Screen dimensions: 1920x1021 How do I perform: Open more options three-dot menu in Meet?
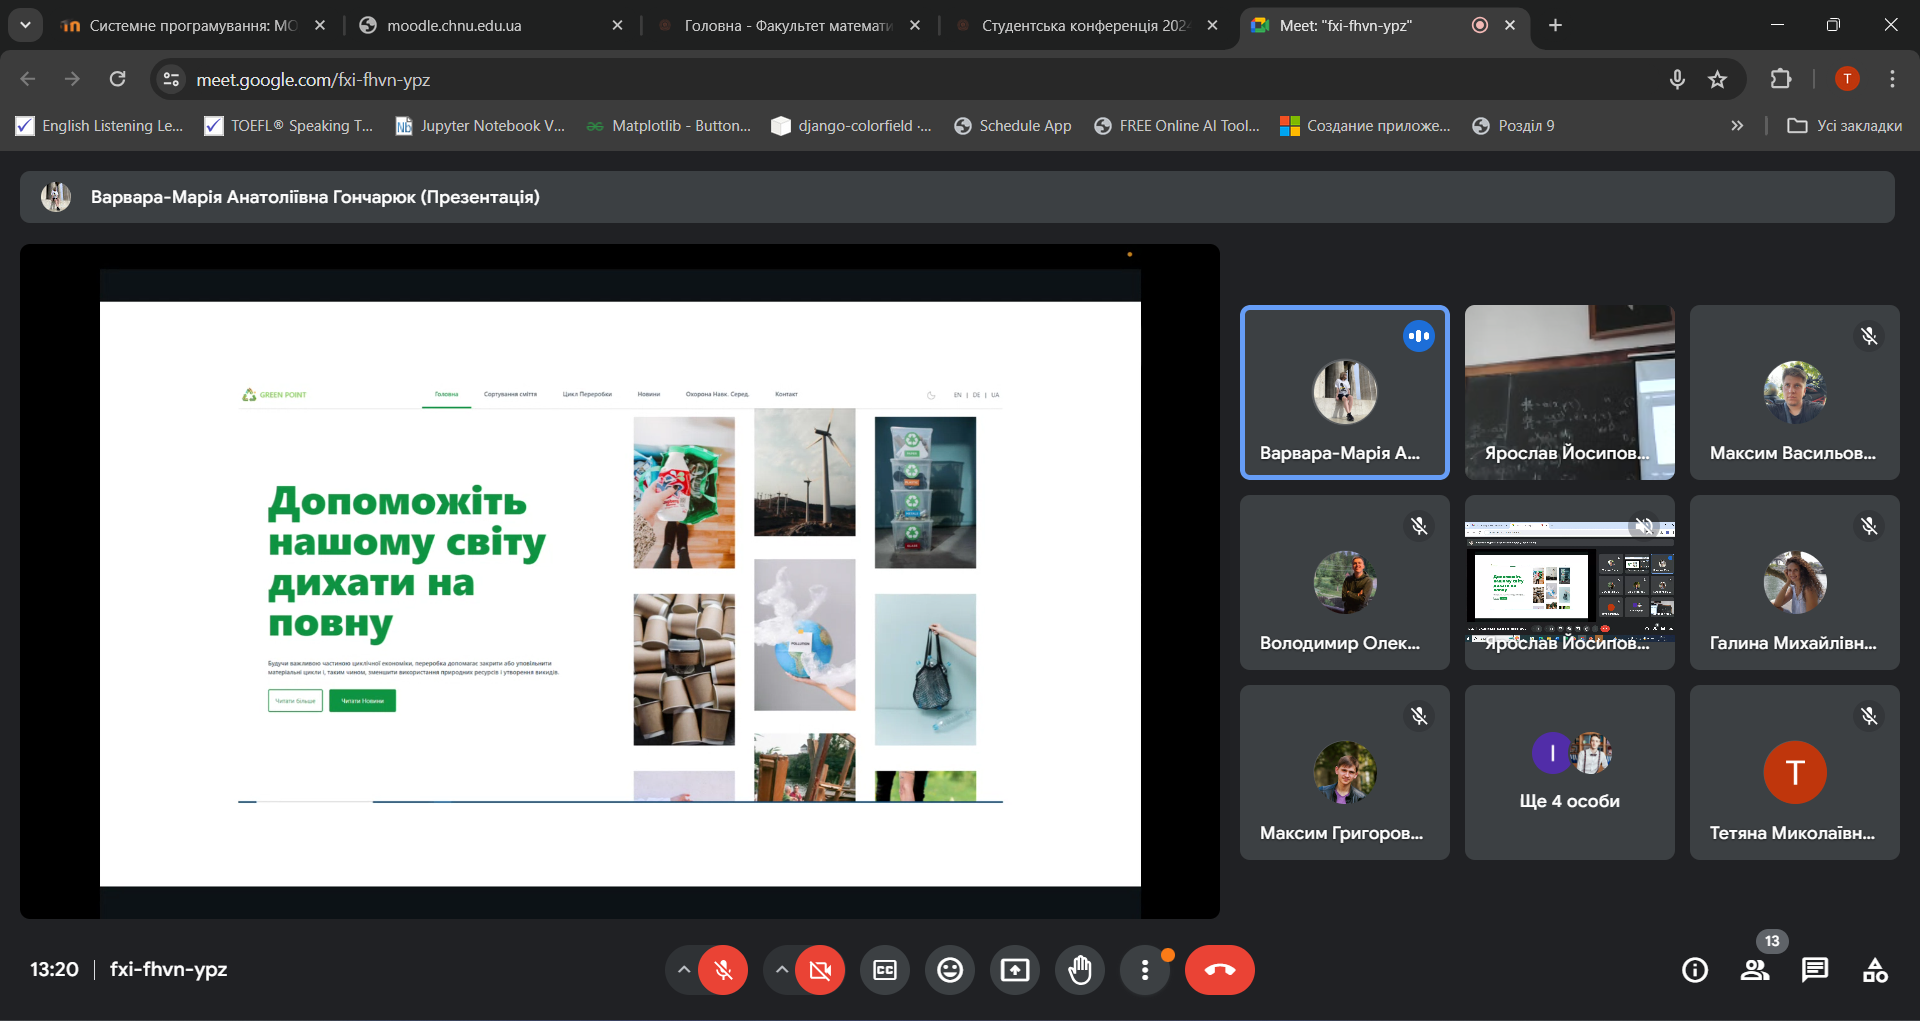coord(1145,970)
